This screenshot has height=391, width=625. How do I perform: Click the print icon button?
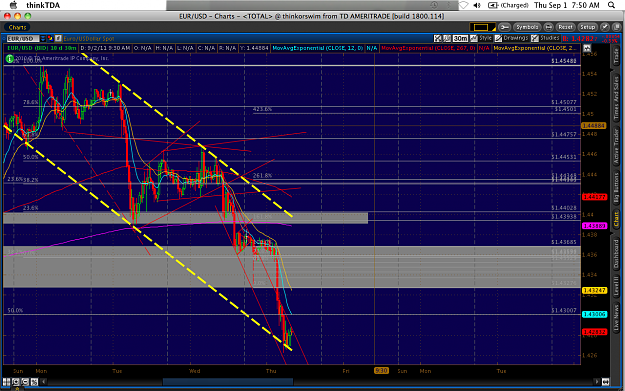pos(548,27)
